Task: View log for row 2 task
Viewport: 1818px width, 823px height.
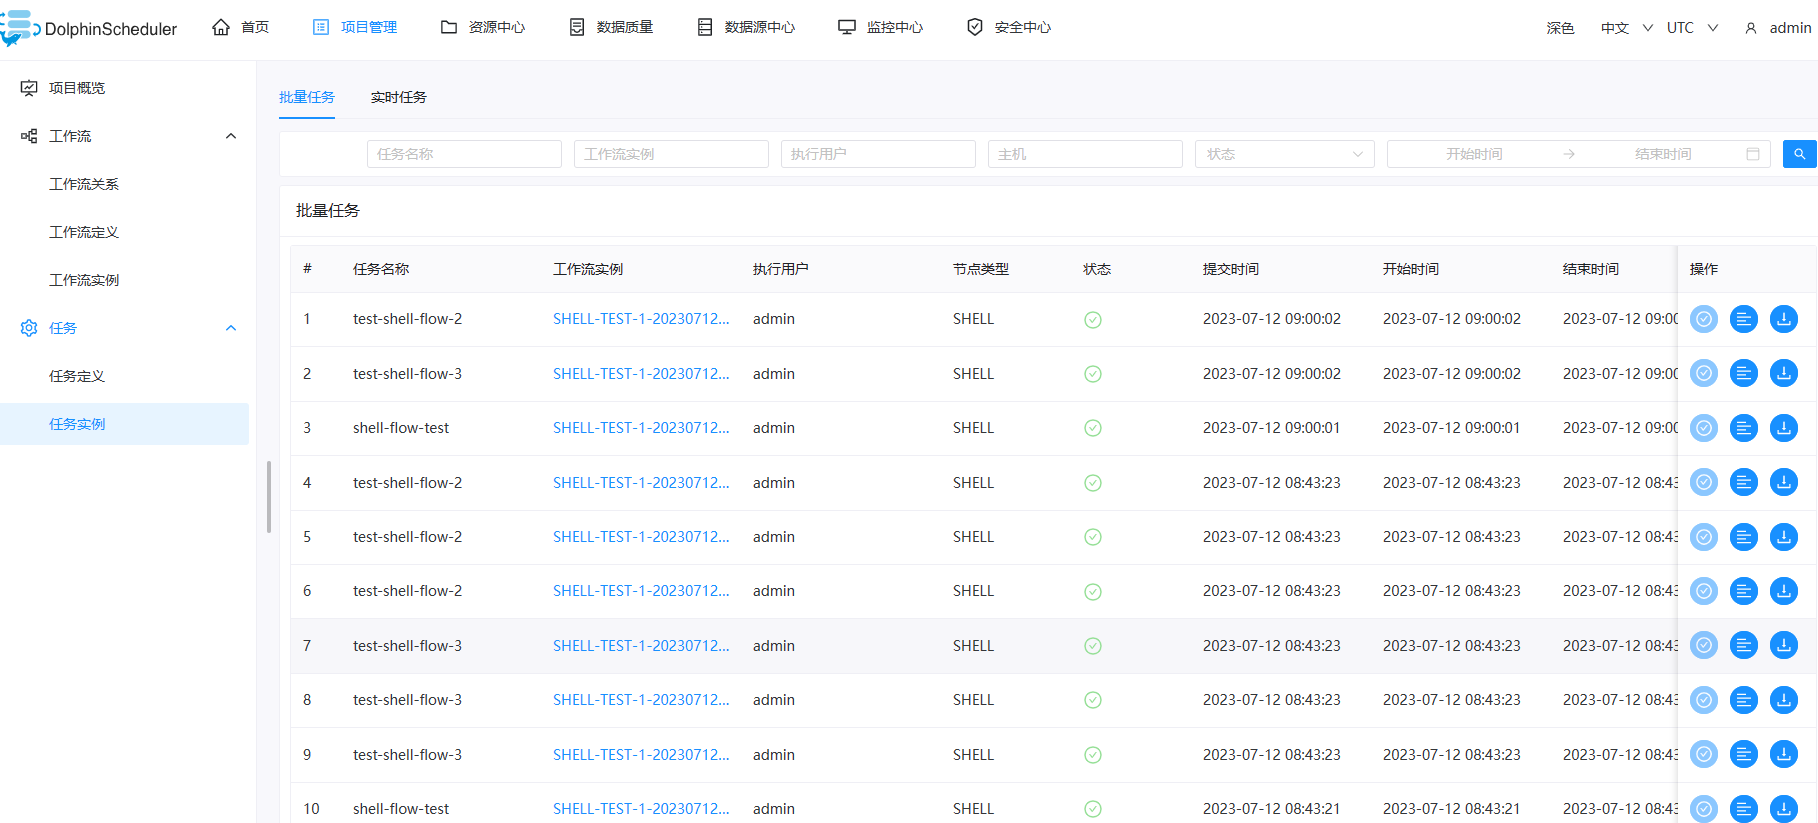Action: click(x=1744, y=373)
